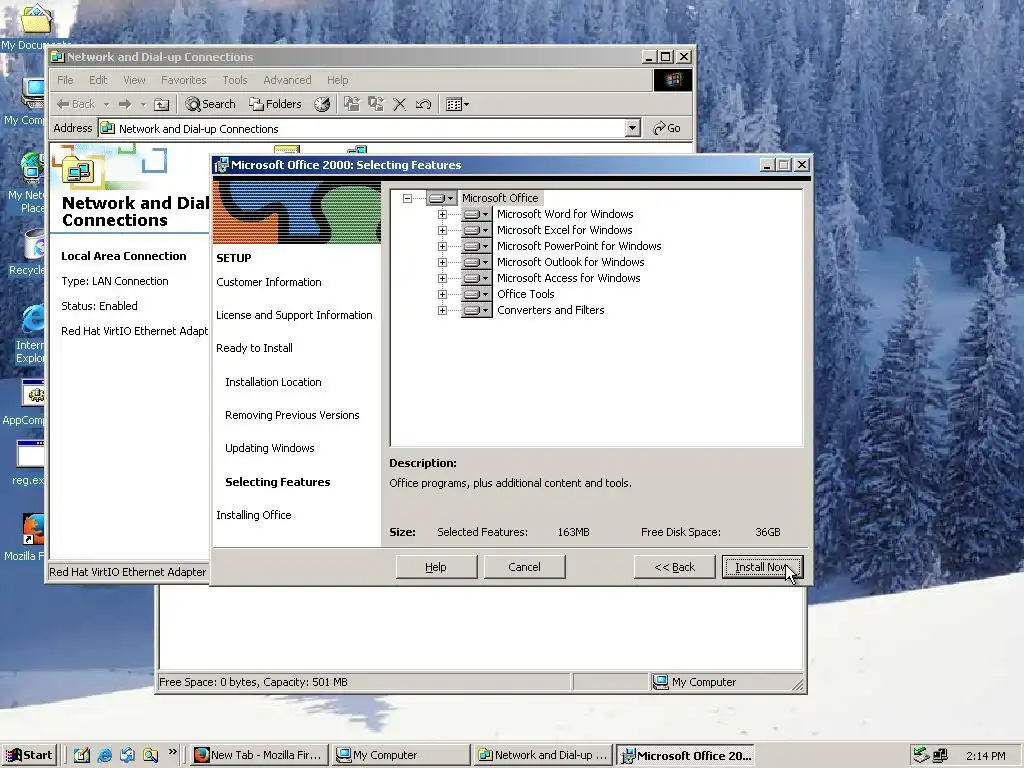Screen dimensions: 1024x768
Task: Open Edit menu in Network Connections window
Action: (98, 80)
